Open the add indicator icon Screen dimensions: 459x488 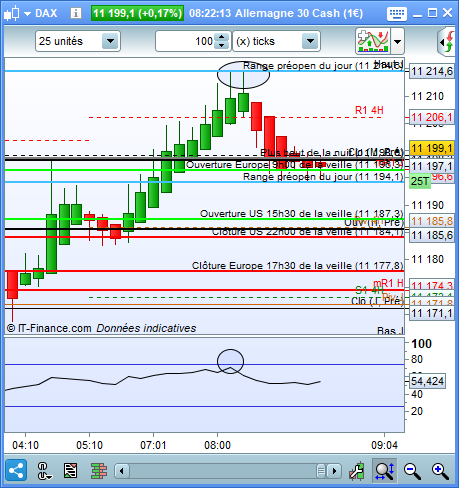click(x=373, y=41)
